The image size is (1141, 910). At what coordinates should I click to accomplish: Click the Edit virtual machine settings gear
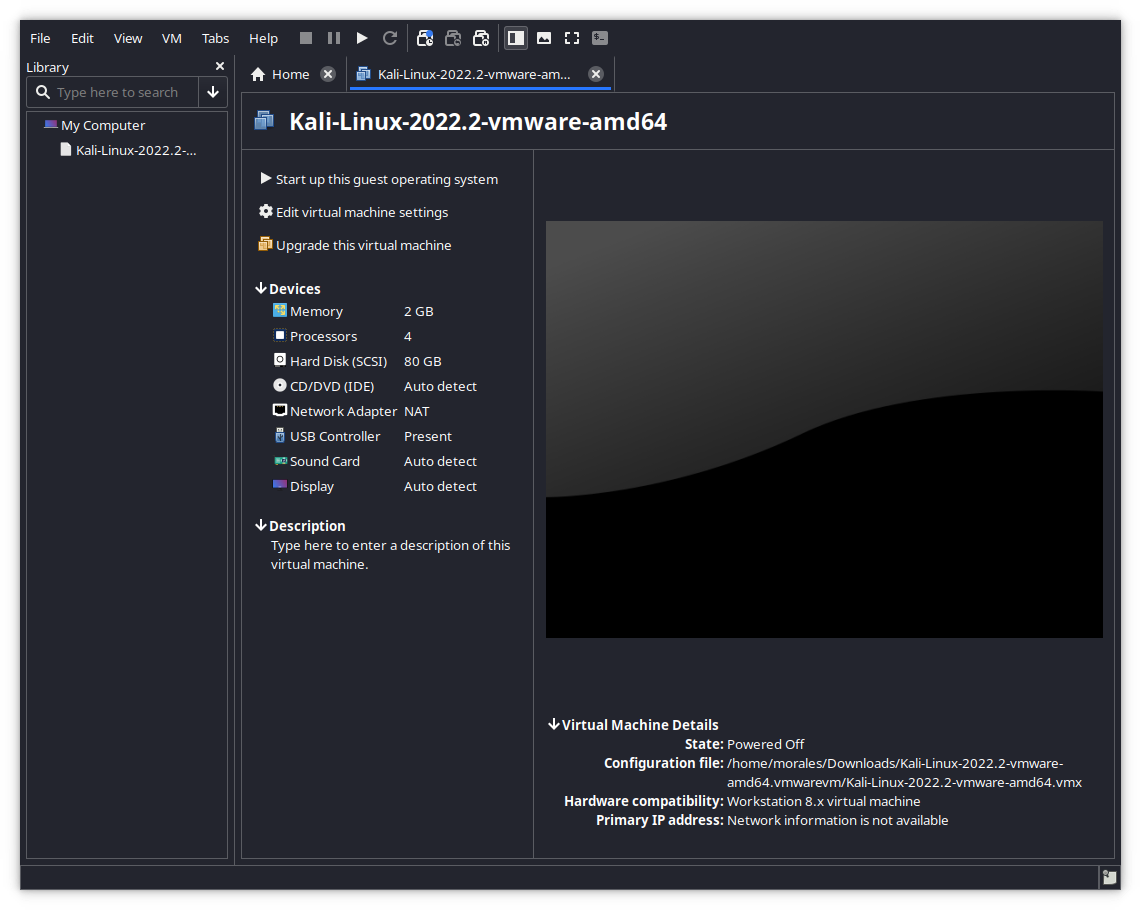[266, 212]
